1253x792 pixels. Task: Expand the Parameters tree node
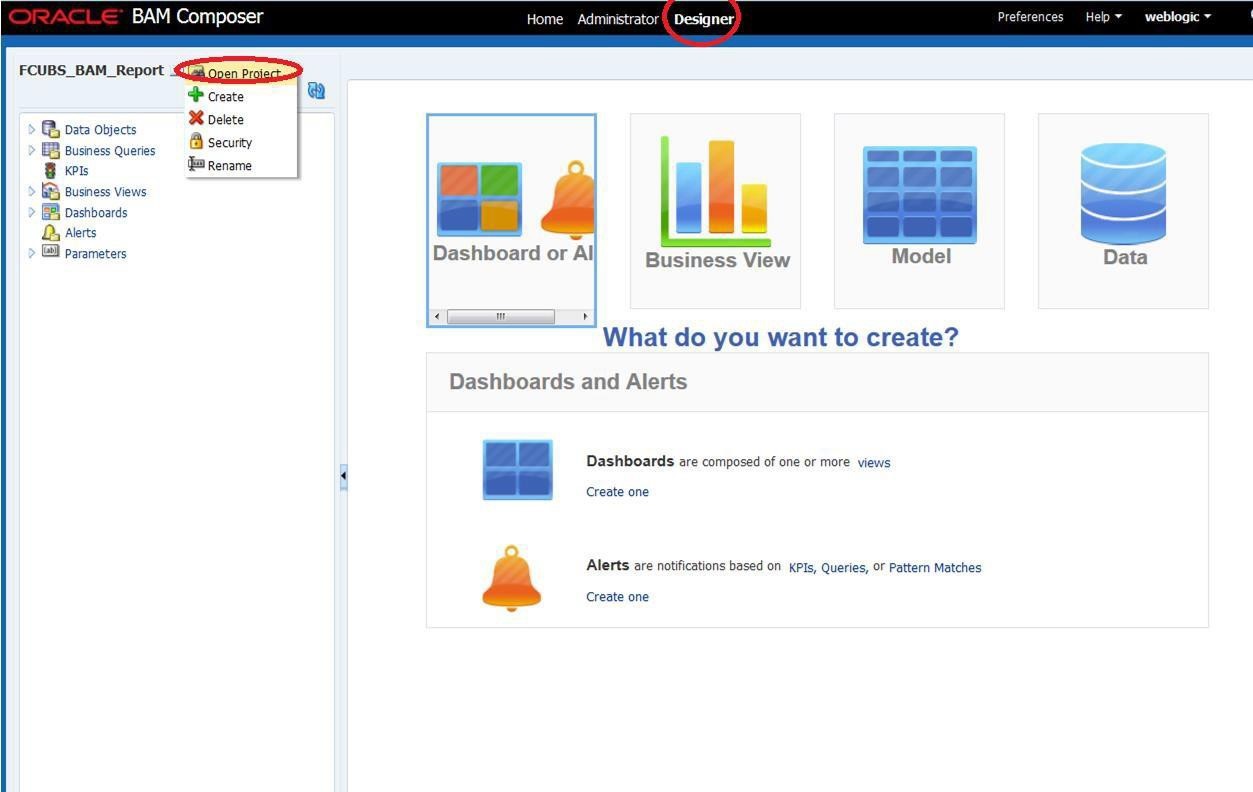tap(32, 253)
